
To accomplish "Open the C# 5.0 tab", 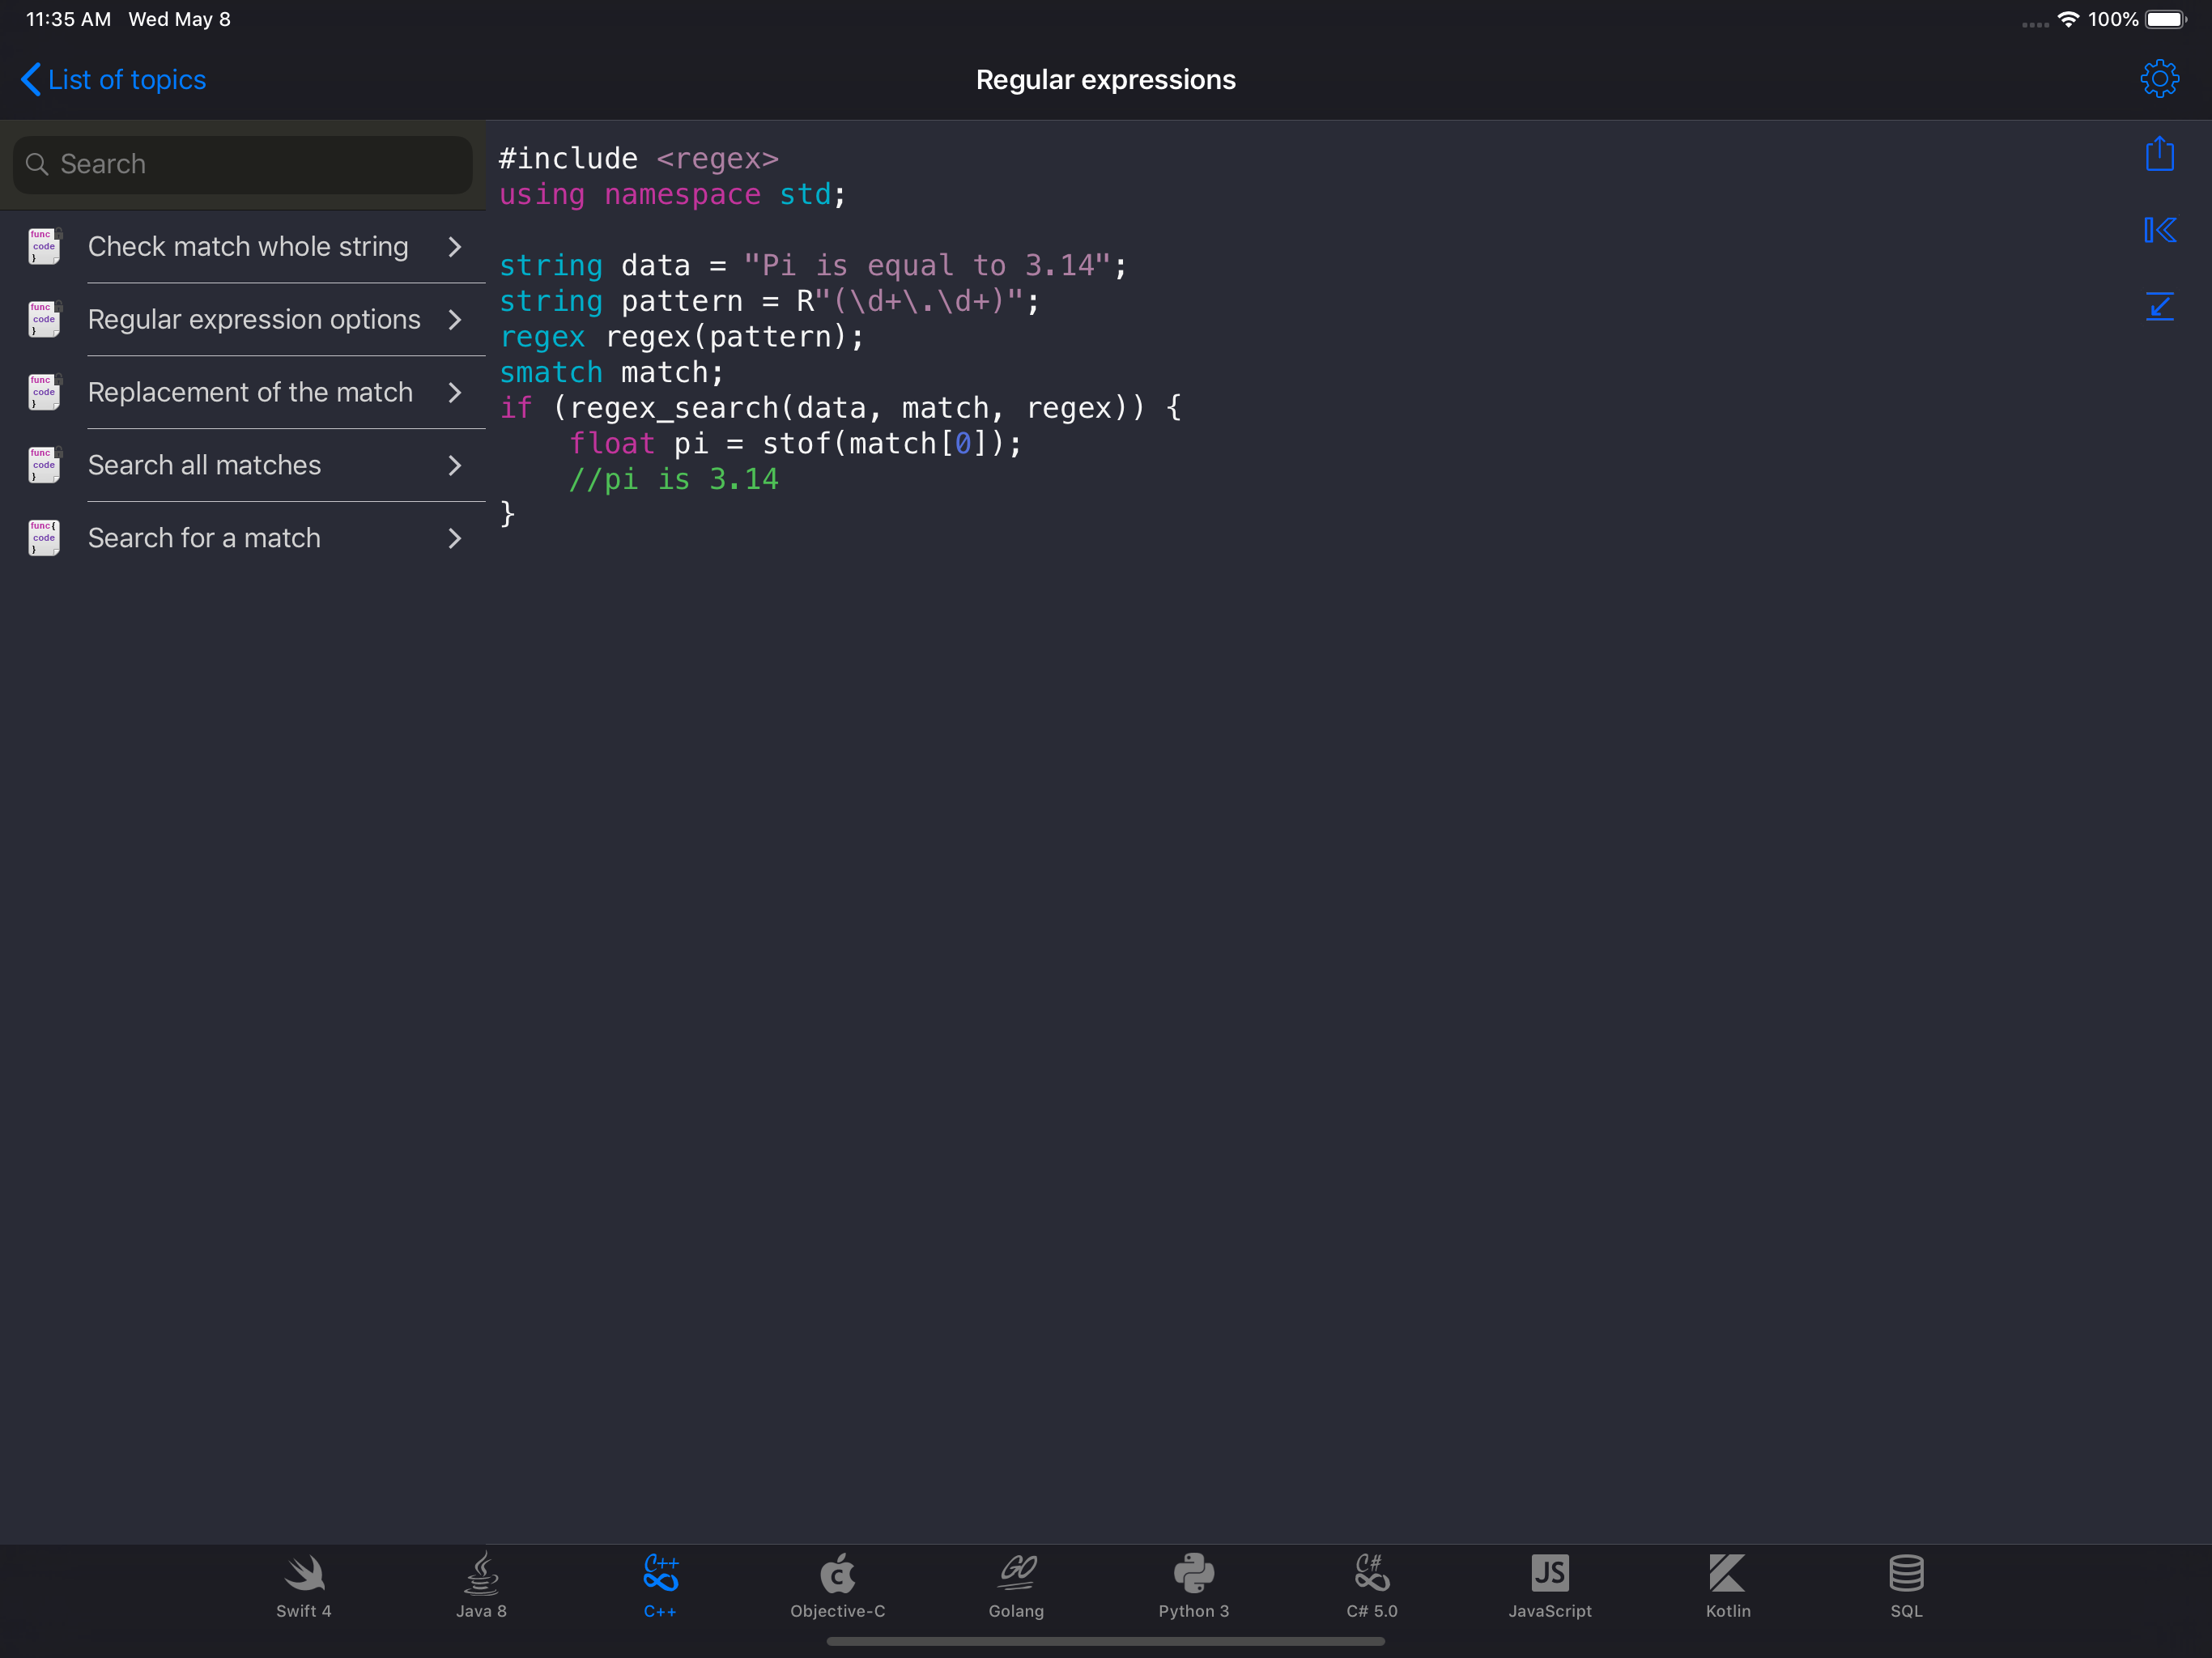I will pyautogui.click(x=1371, y=1585).
